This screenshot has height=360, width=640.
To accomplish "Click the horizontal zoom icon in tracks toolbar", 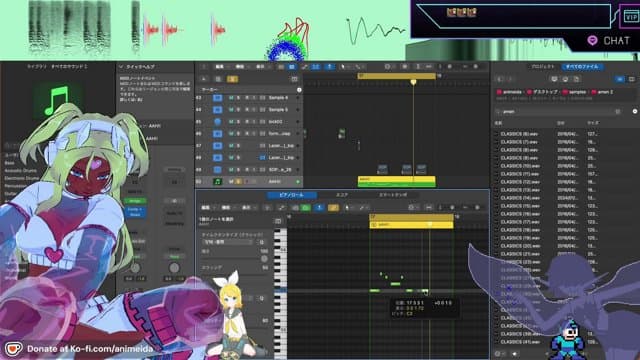I will point(429,67).
